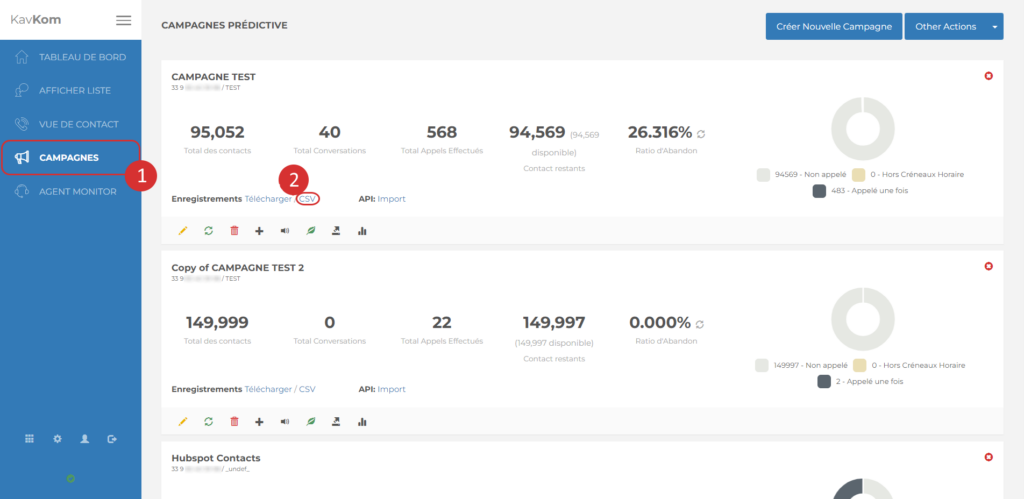The height and width of the screenshot is (499, 1024).
Task: Click the speaker icon for Copy of CAMPAGNE TEST 2
Action: tap(285, 422)
